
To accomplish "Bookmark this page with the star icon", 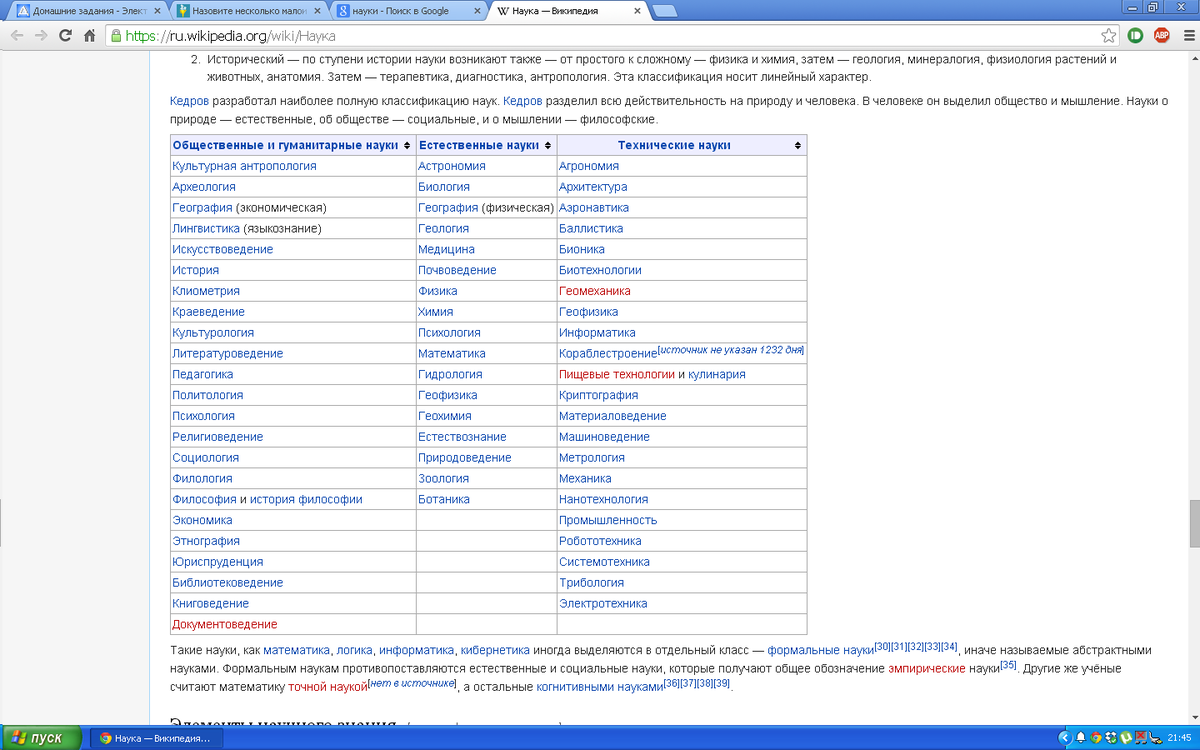I will [1109, 35].
